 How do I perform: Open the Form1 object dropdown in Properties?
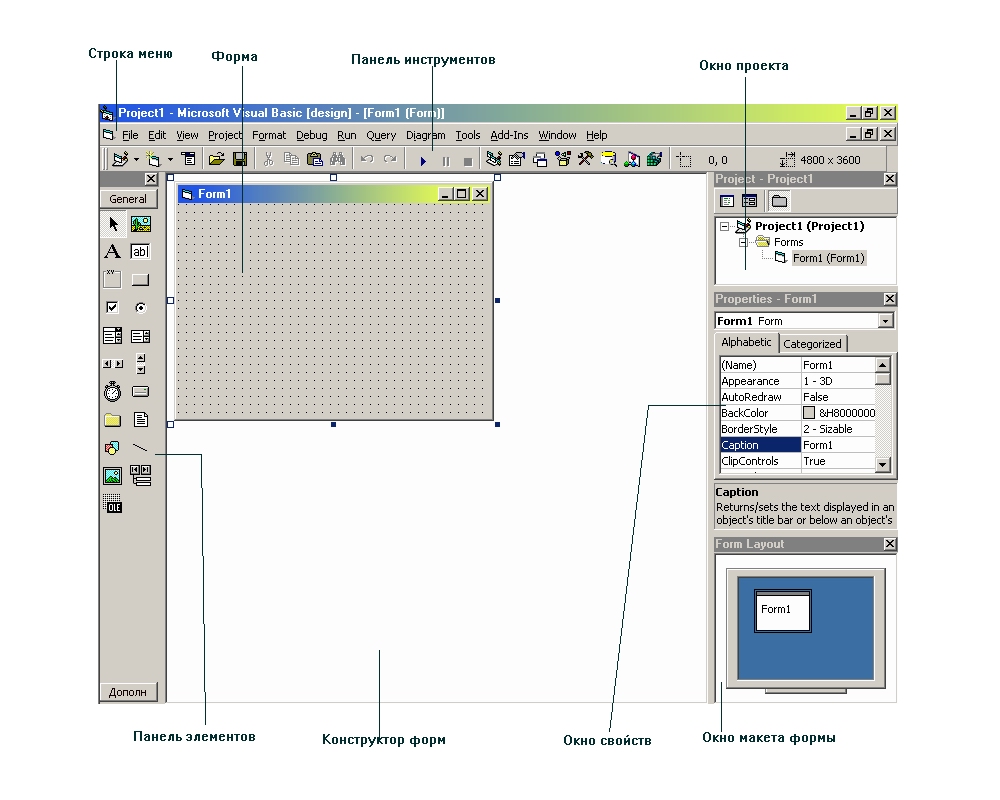click(x=885, y=321)
